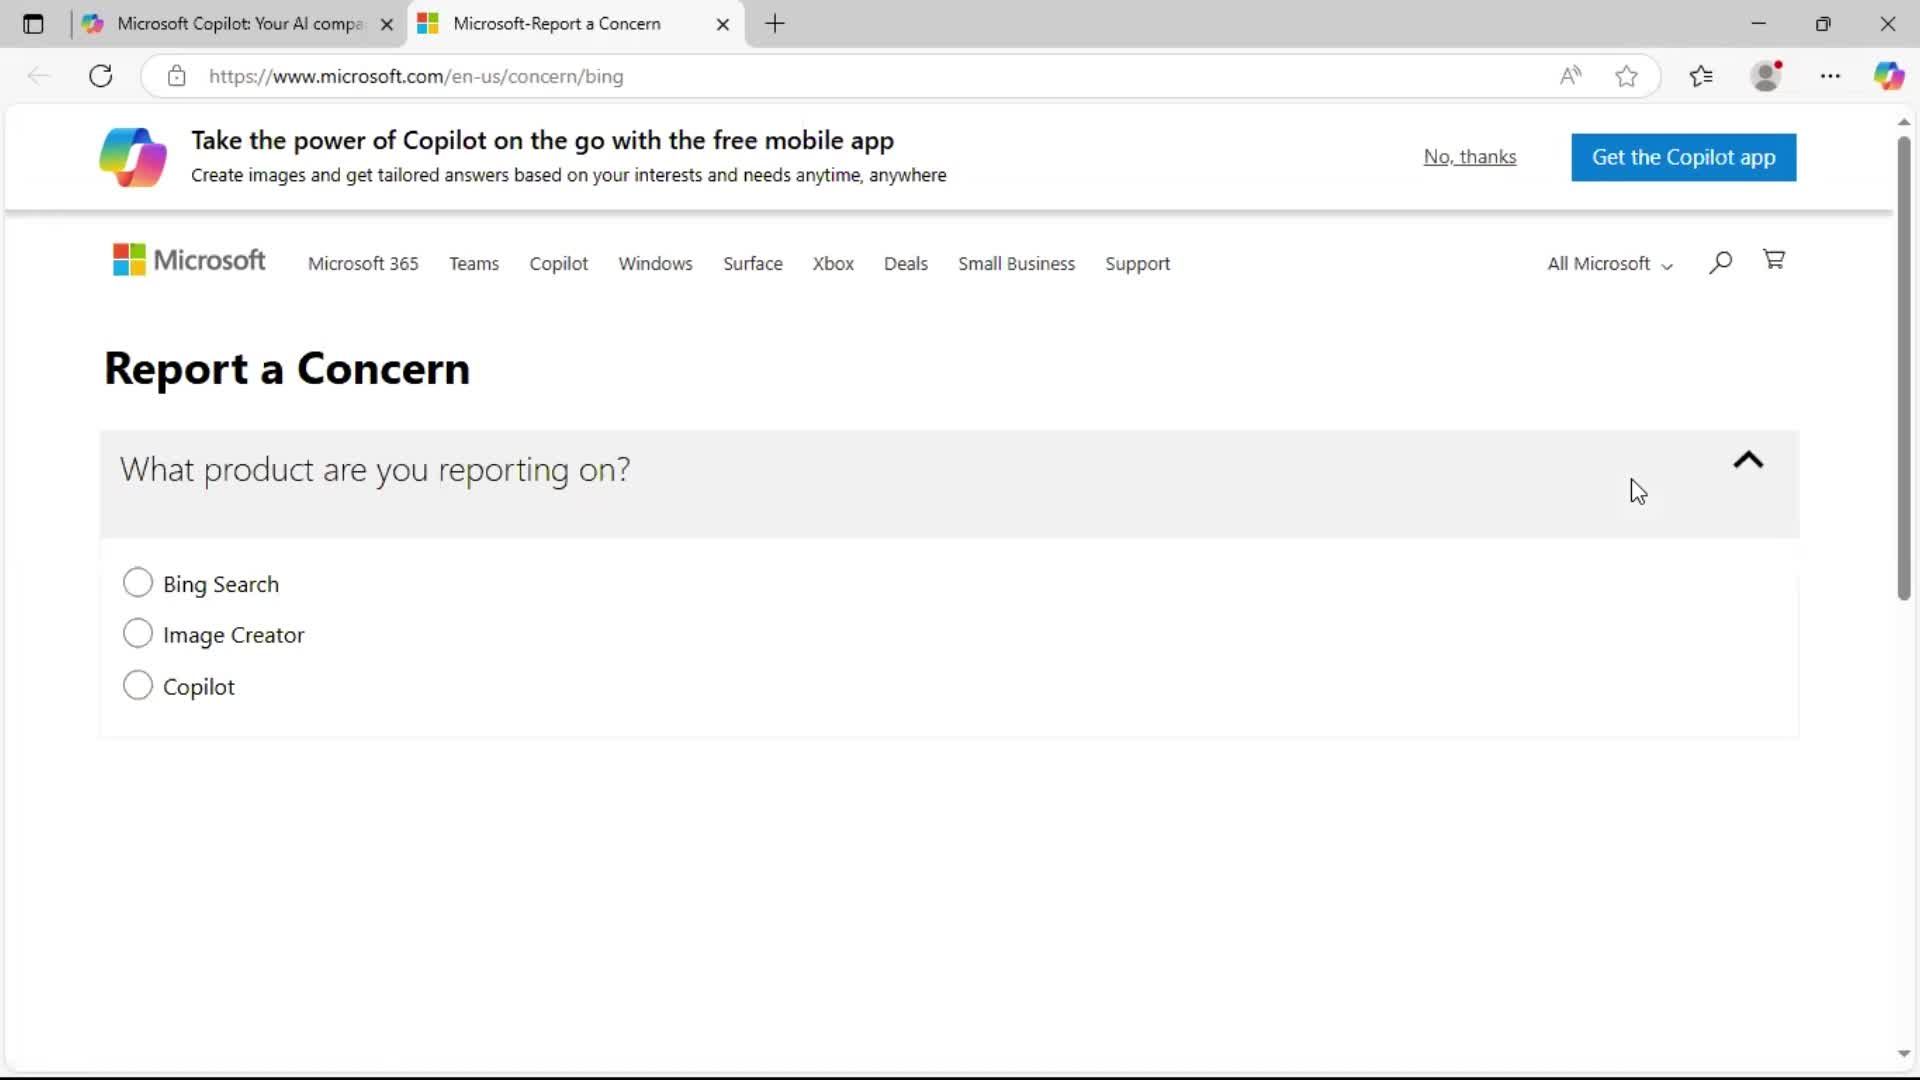Restore down the browser window
1920x1080 pixels.
point(1823,24)
